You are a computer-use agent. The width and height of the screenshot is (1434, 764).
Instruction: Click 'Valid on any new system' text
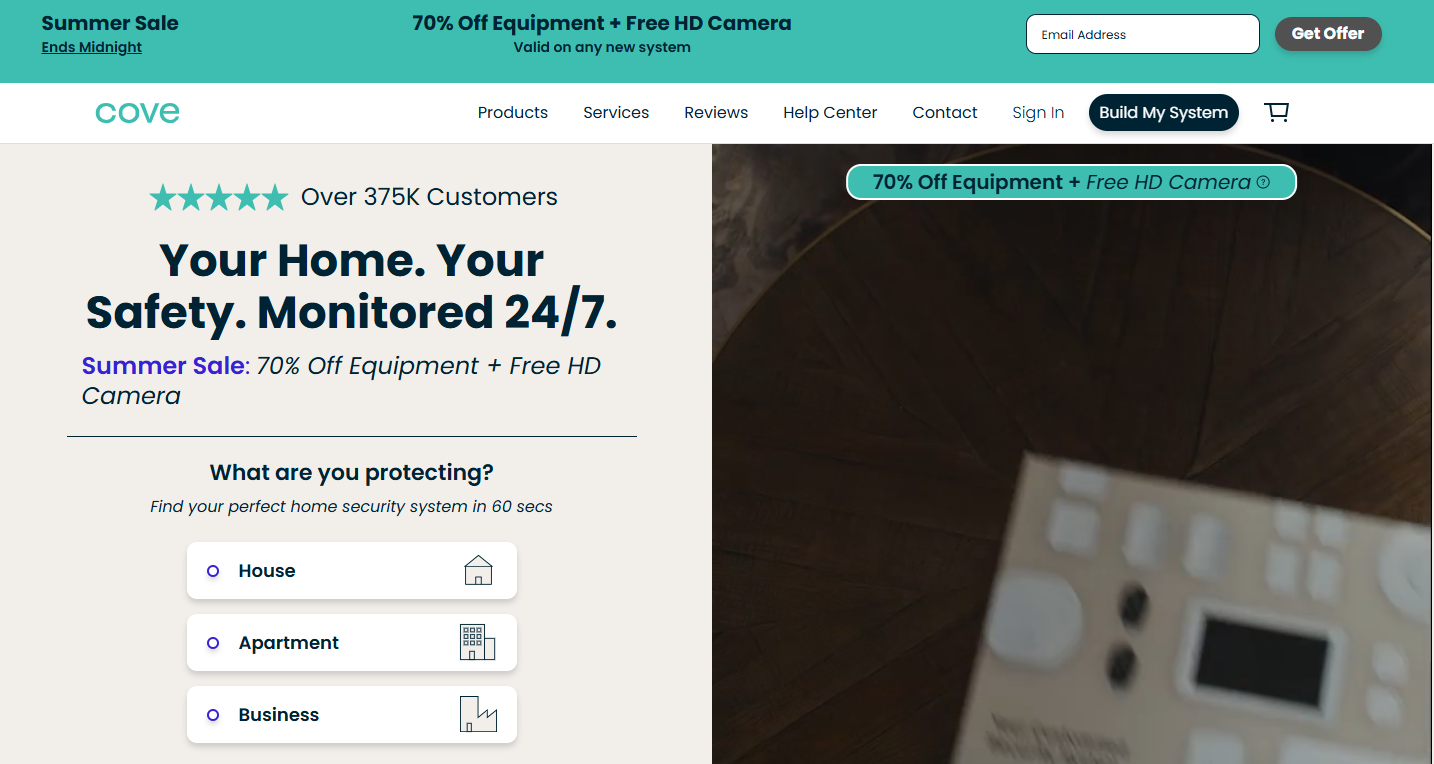click(x=602, y=47)
